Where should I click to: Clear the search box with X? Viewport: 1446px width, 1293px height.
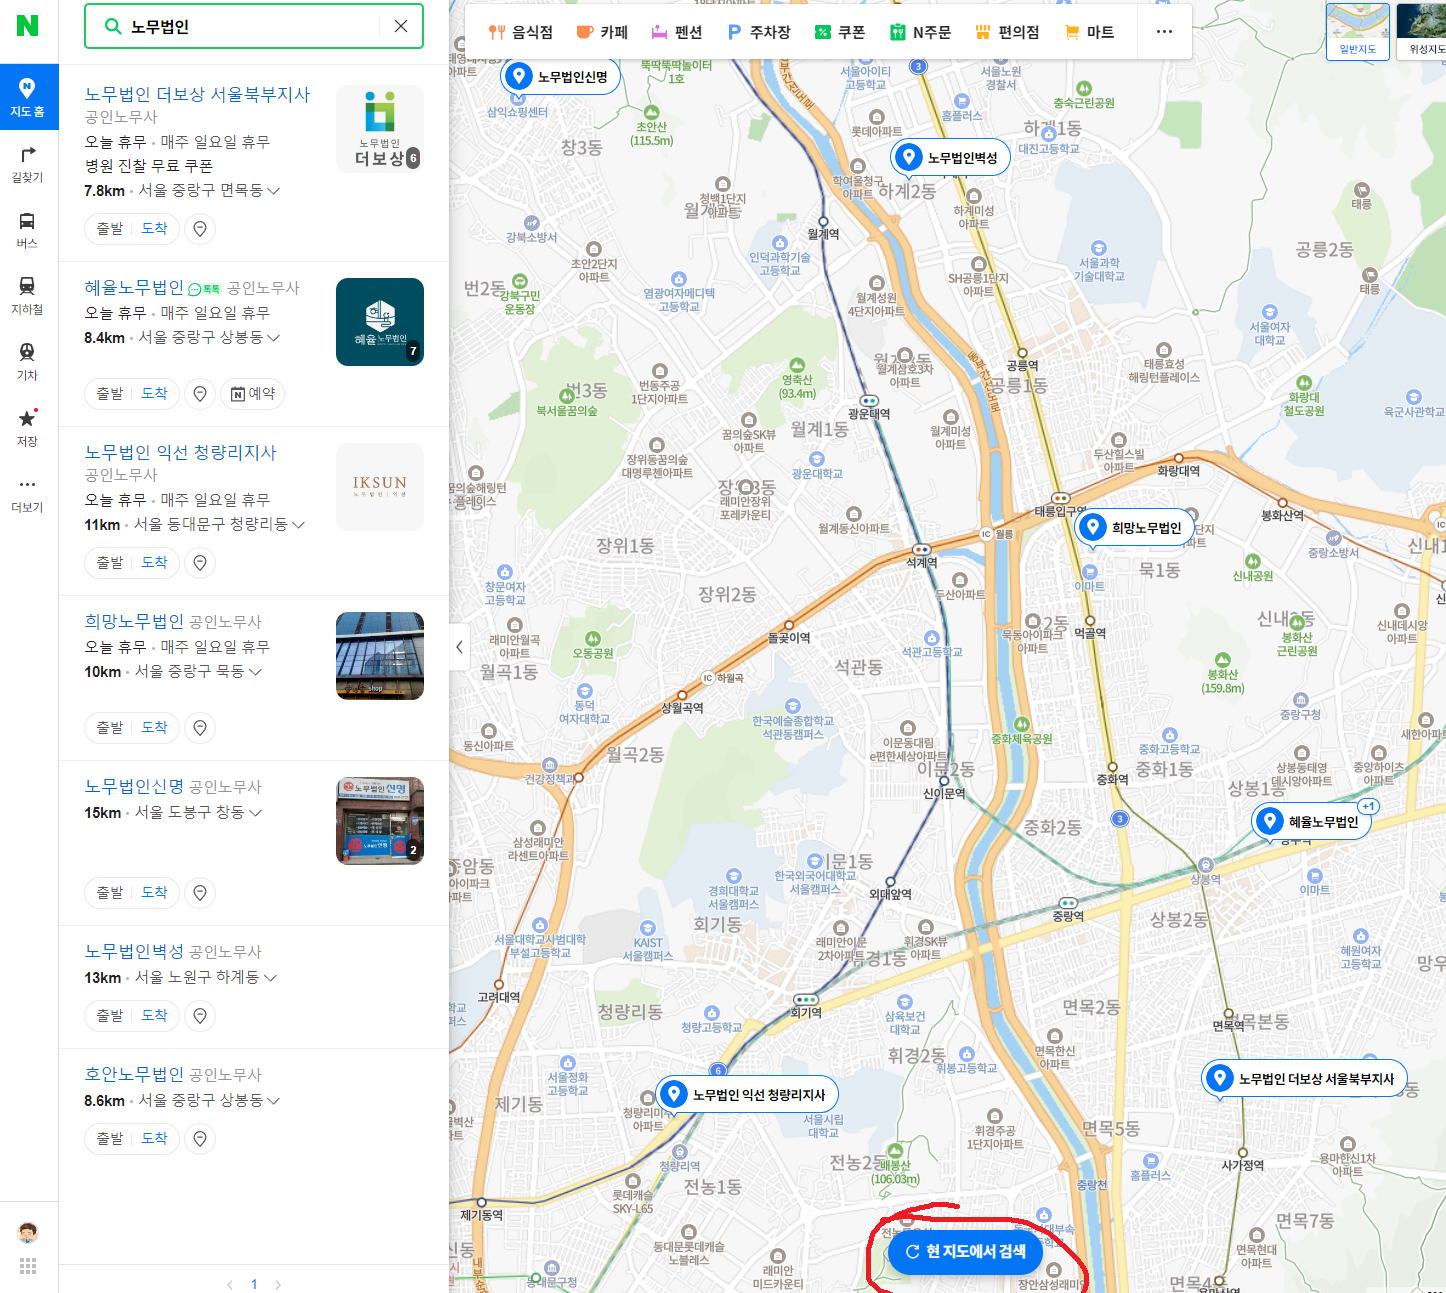pyautogui.click(x=401, y=26)
